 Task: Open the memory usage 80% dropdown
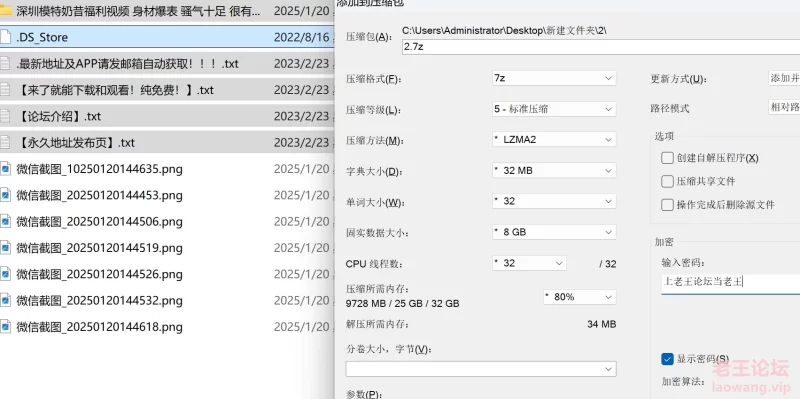click(x=580, y=297)
